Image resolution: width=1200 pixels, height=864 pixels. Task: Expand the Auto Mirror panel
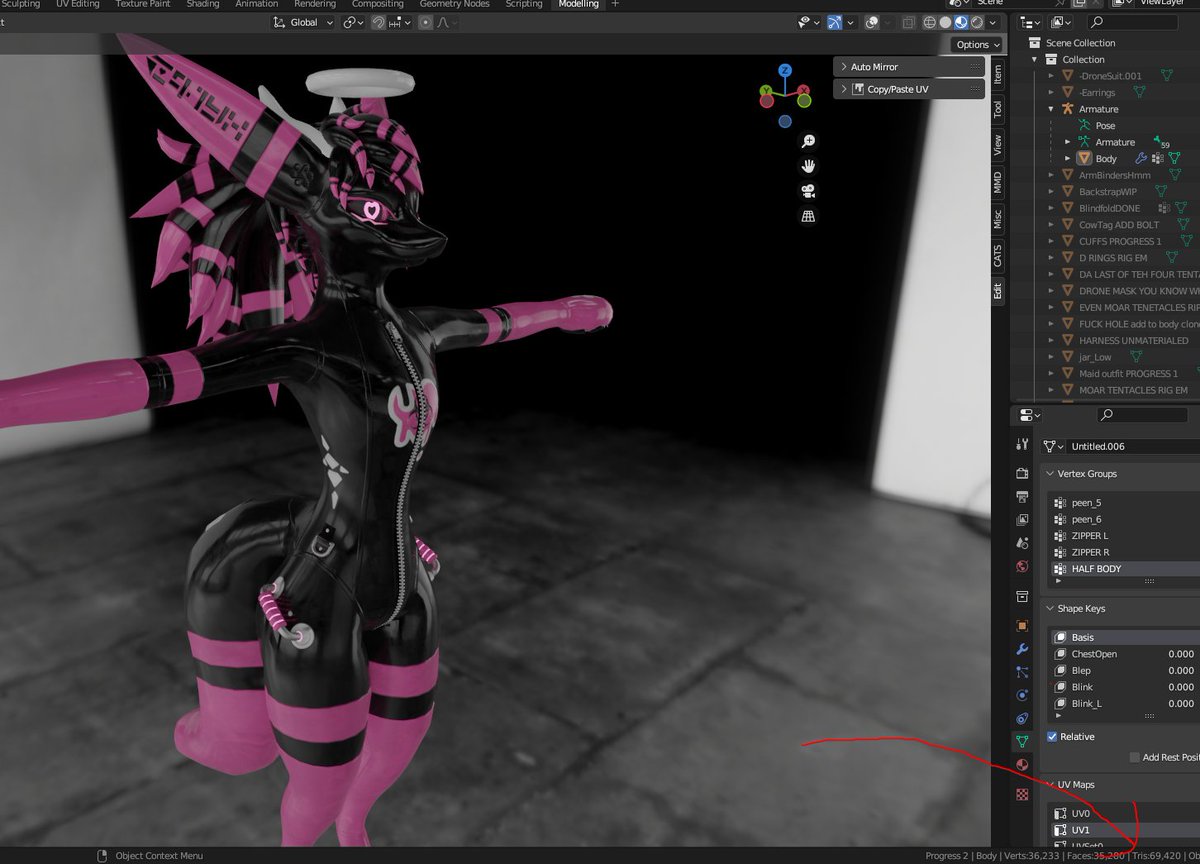pyautogui.click(x=909, y=67)
